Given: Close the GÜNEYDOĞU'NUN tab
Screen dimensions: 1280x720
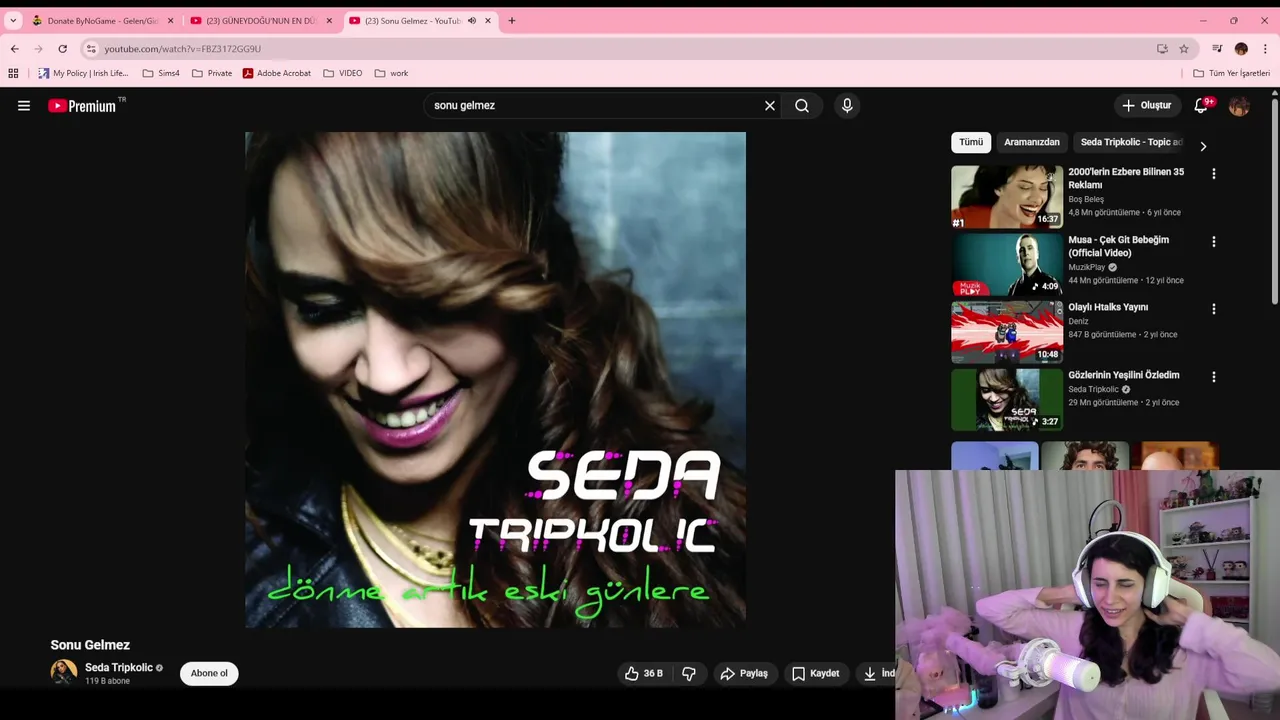Looking at the screenshot, I should 330,20.
